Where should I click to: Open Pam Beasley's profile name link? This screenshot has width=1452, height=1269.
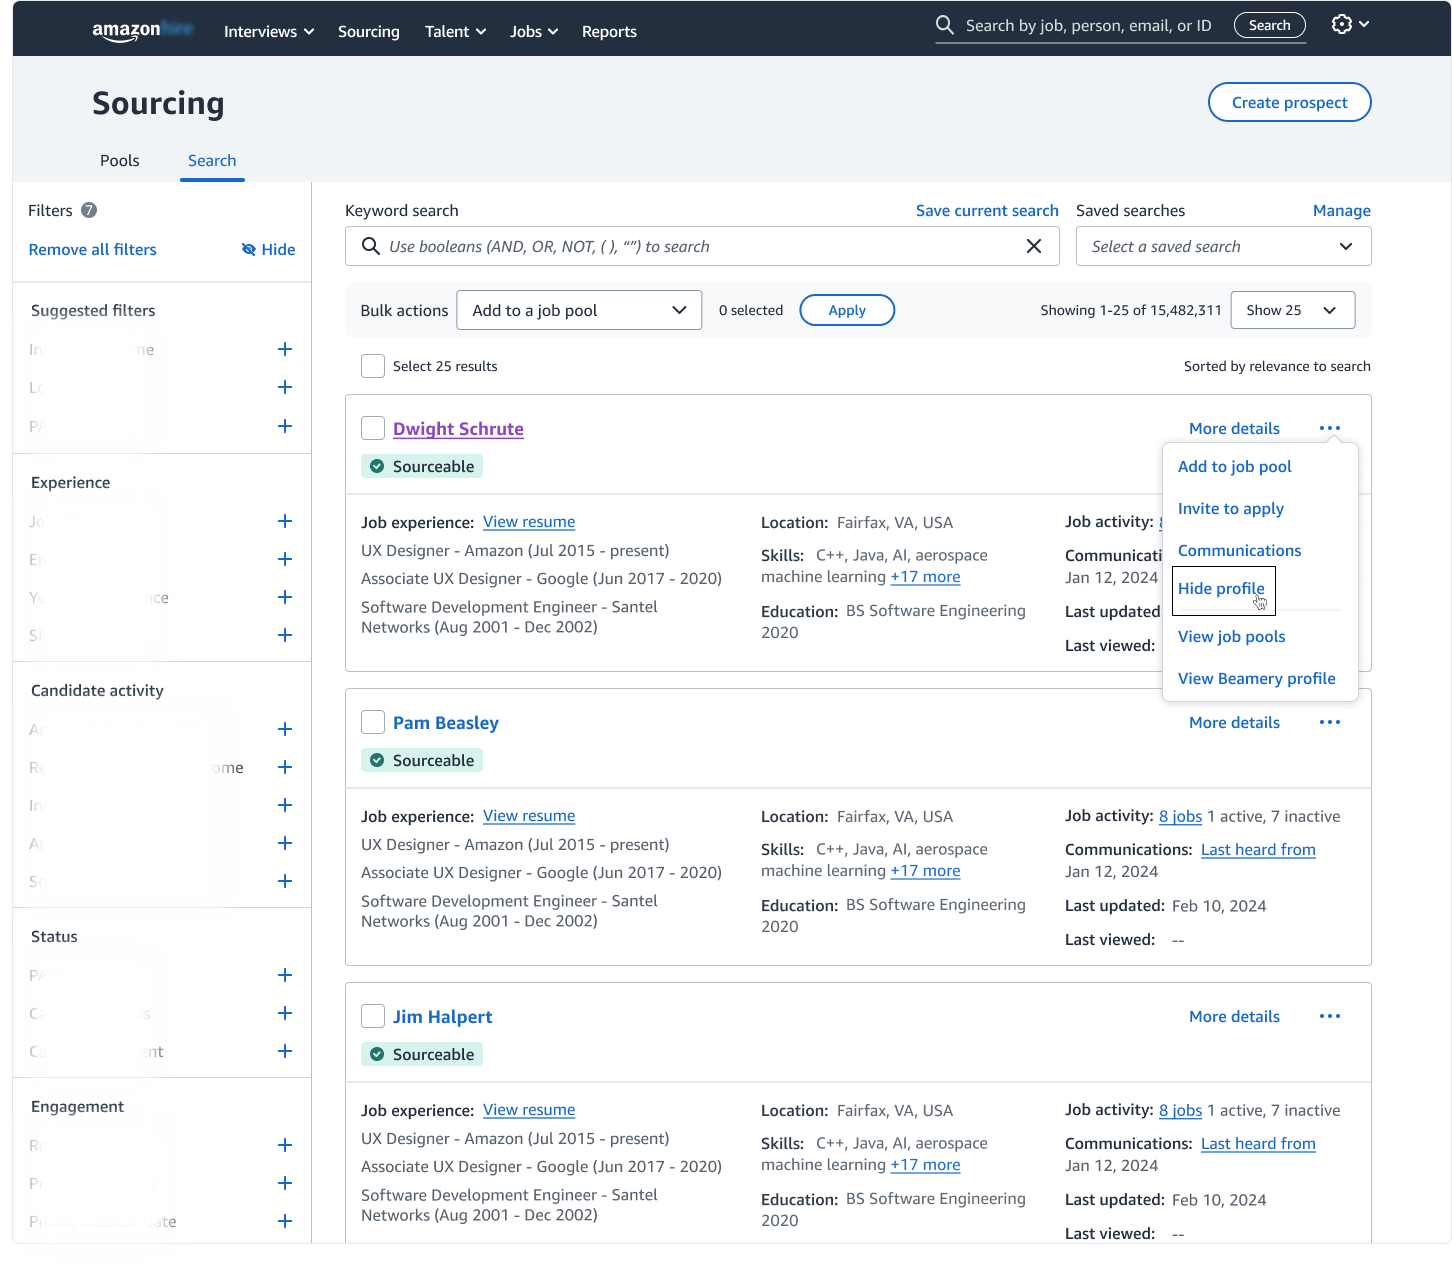point(446,722)
